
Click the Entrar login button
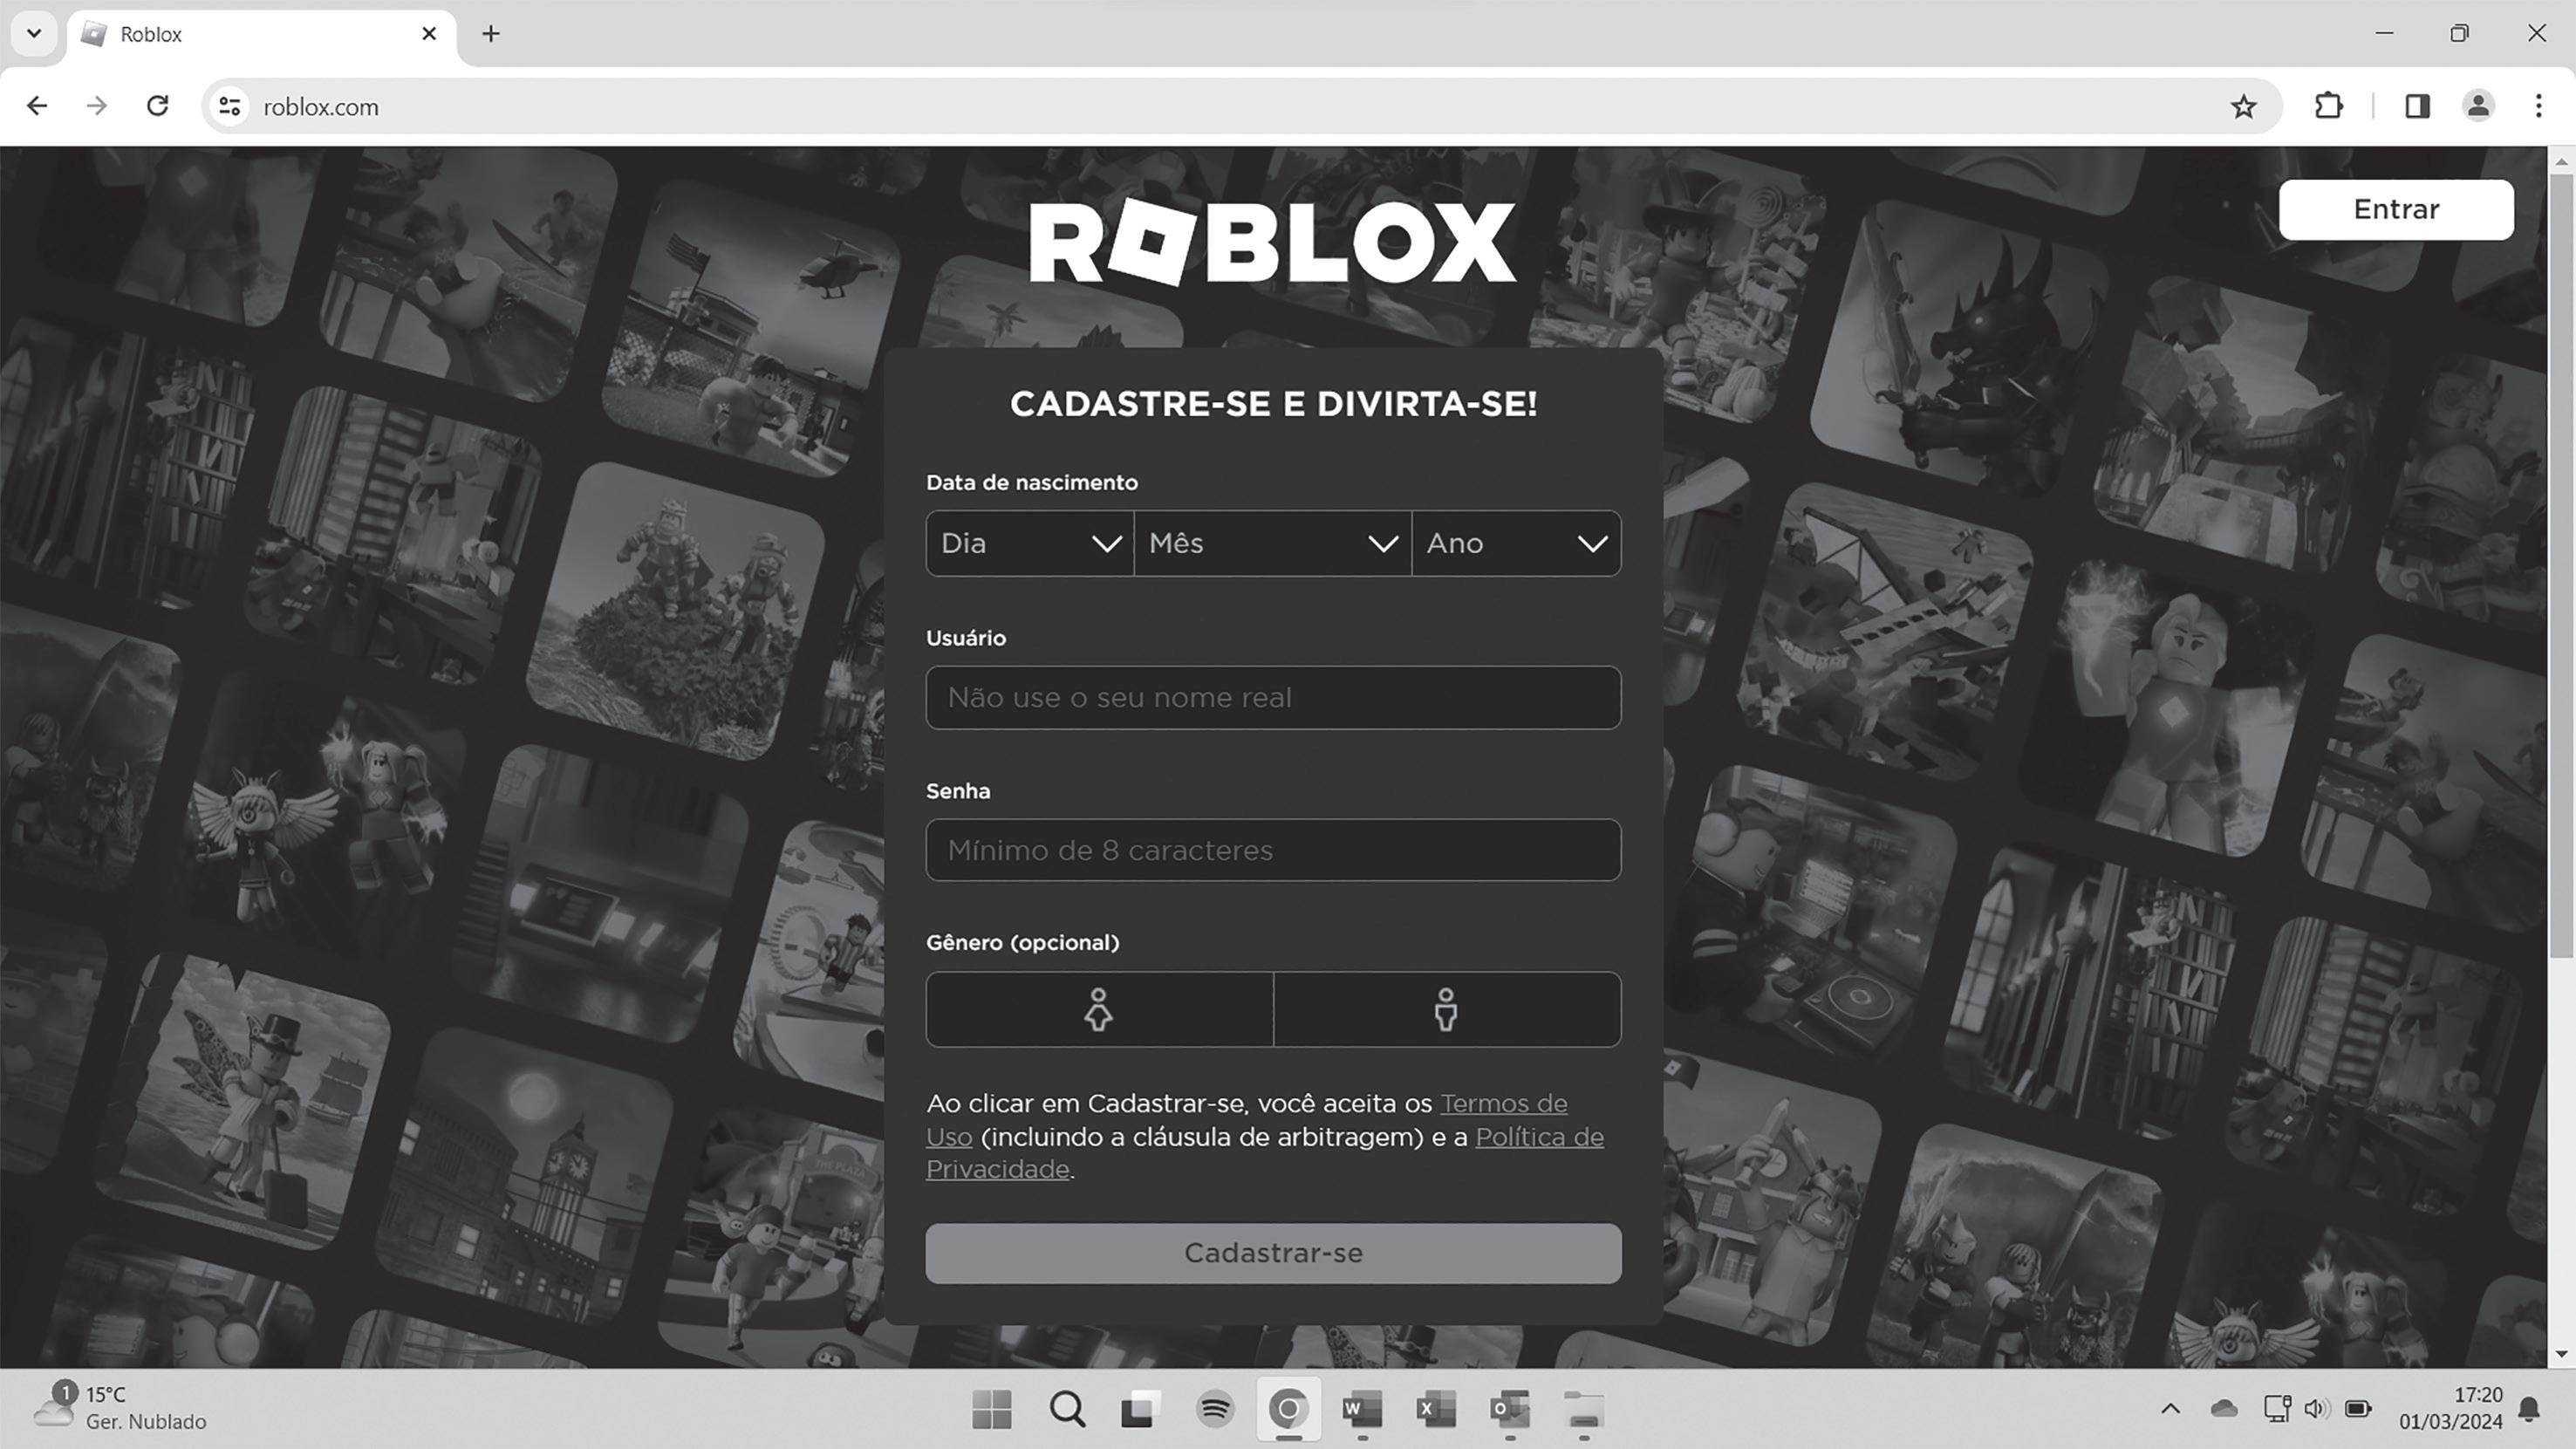(x=2395, y=209)
